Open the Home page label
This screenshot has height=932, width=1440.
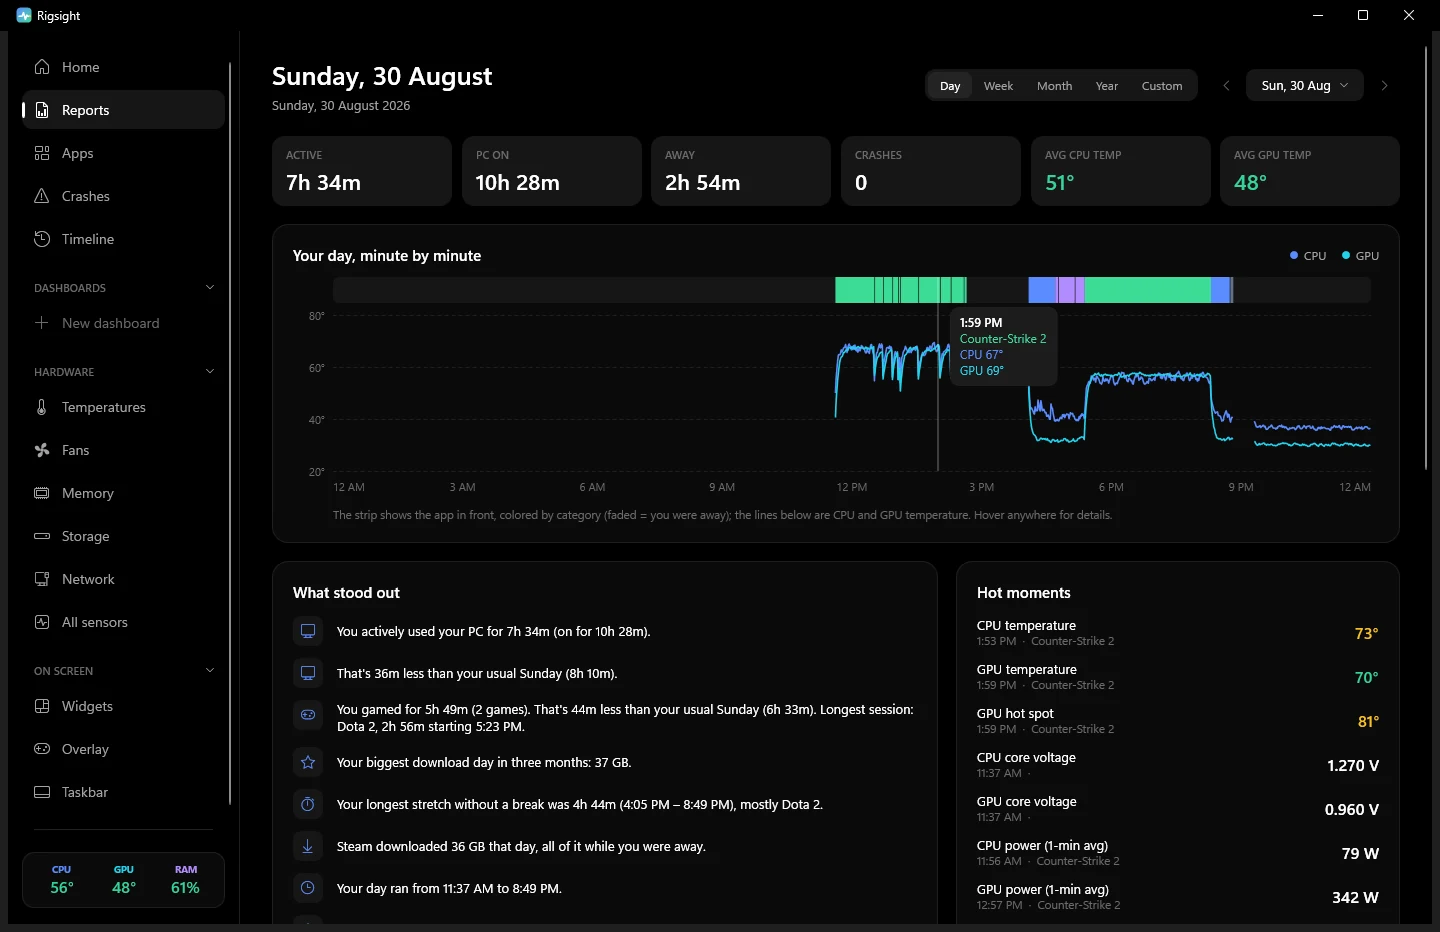pos(80,67)
